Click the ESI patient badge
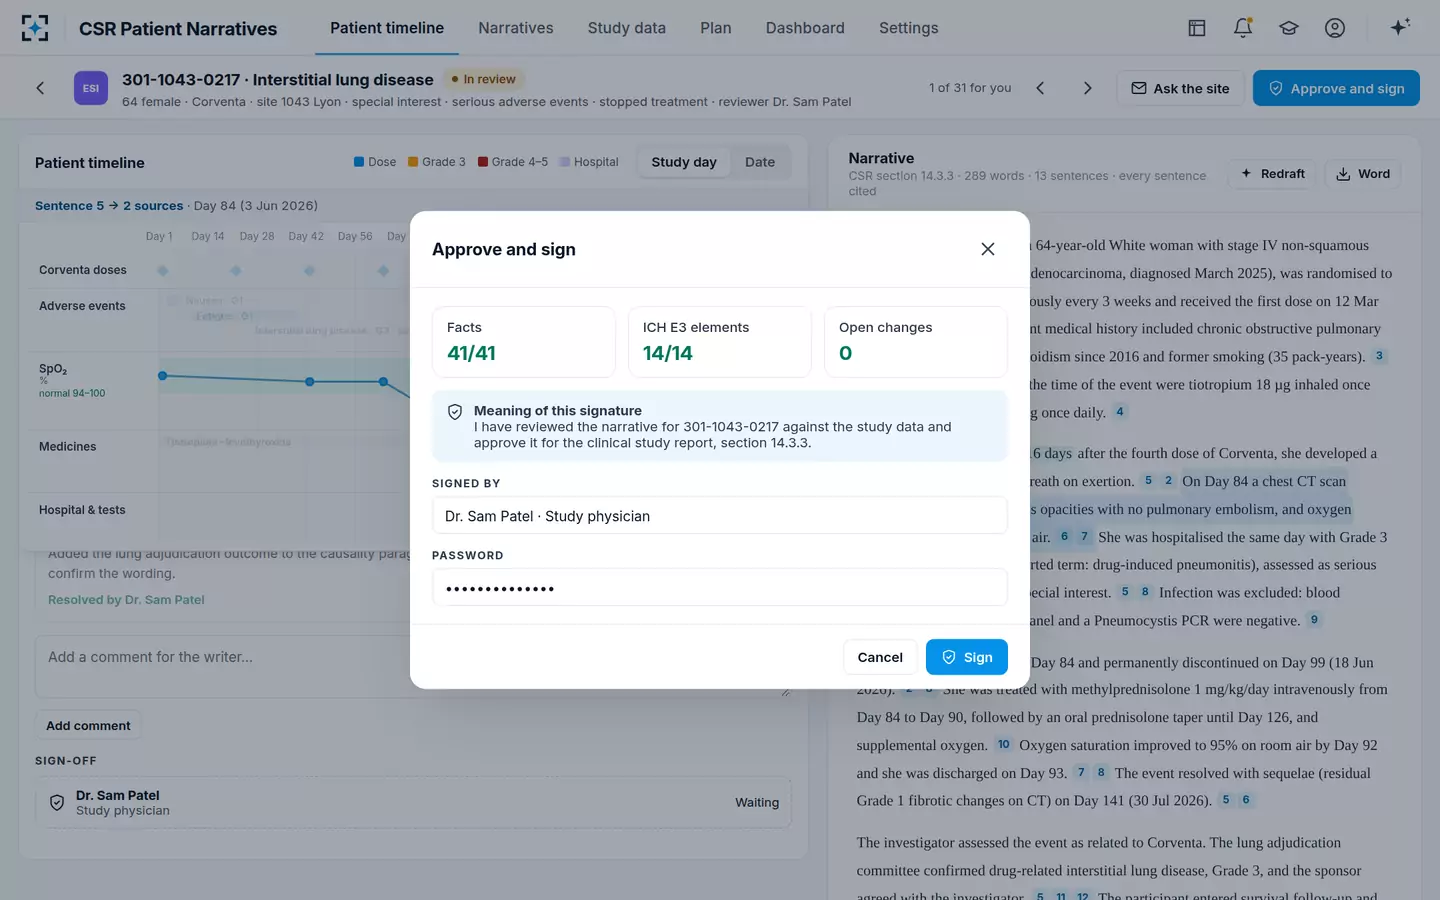The image size is (1440, 900). point(91,88)
